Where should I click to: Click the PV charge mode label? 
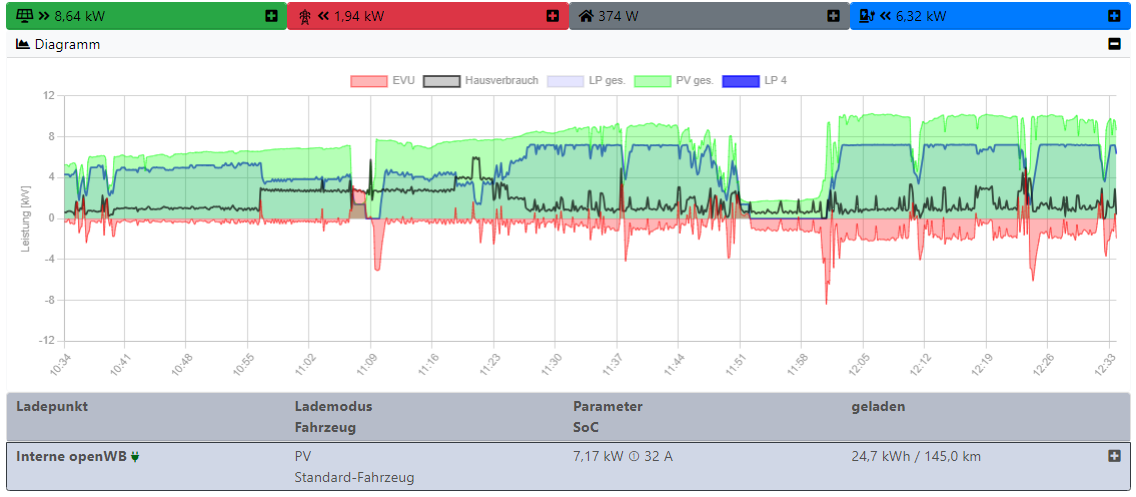303,457
